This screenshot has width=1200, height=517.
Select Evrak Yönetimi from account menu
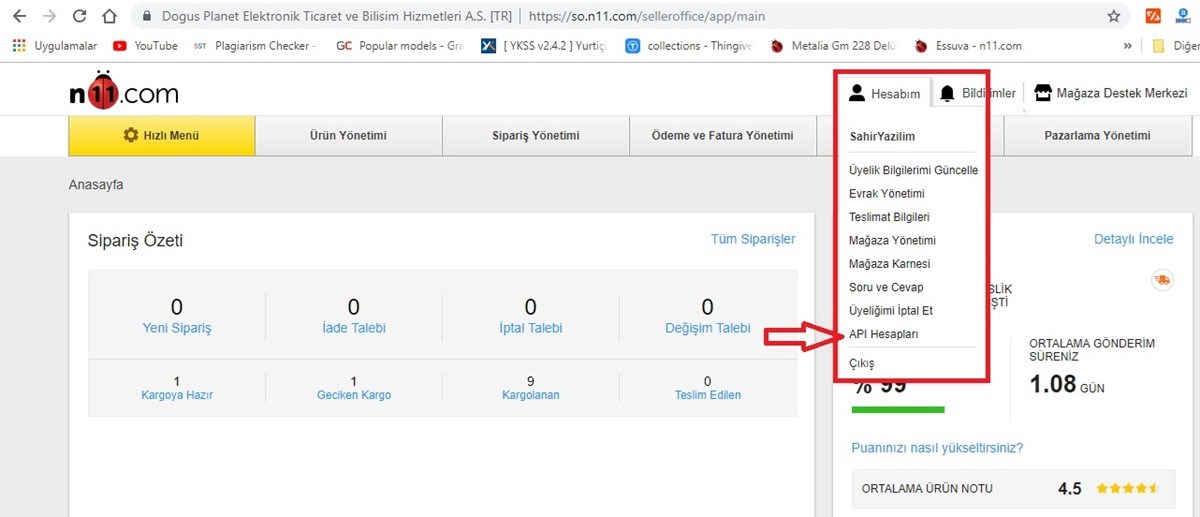tap(886, 193)
